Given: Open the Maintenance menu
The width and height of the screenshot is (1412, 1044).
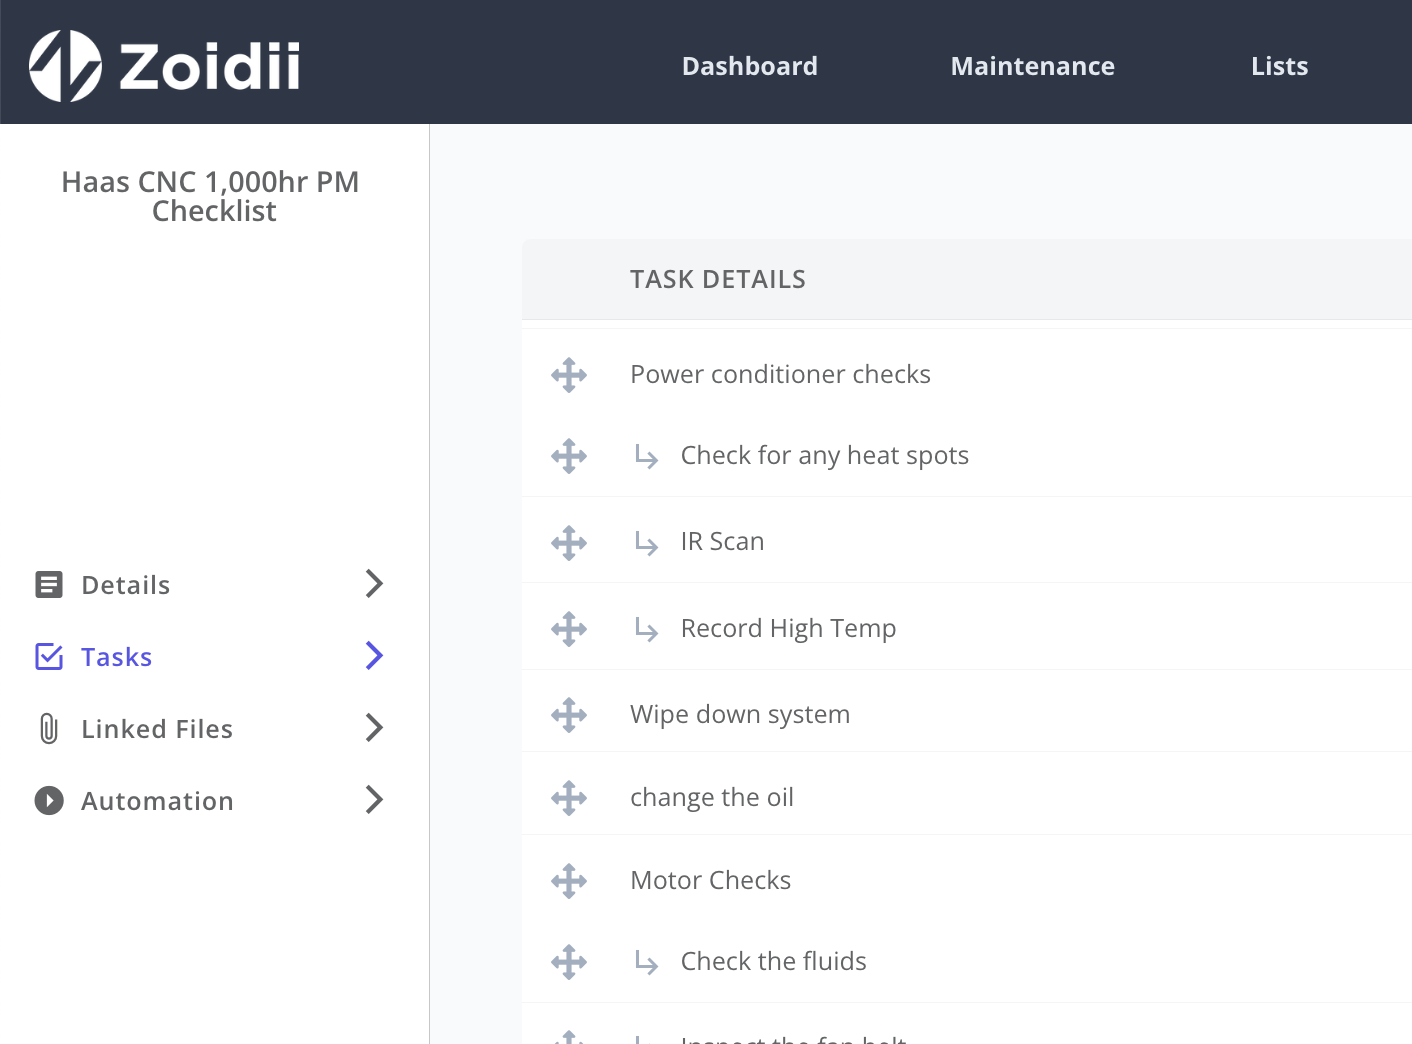Looking at the screenshot, I should 1033,66.
